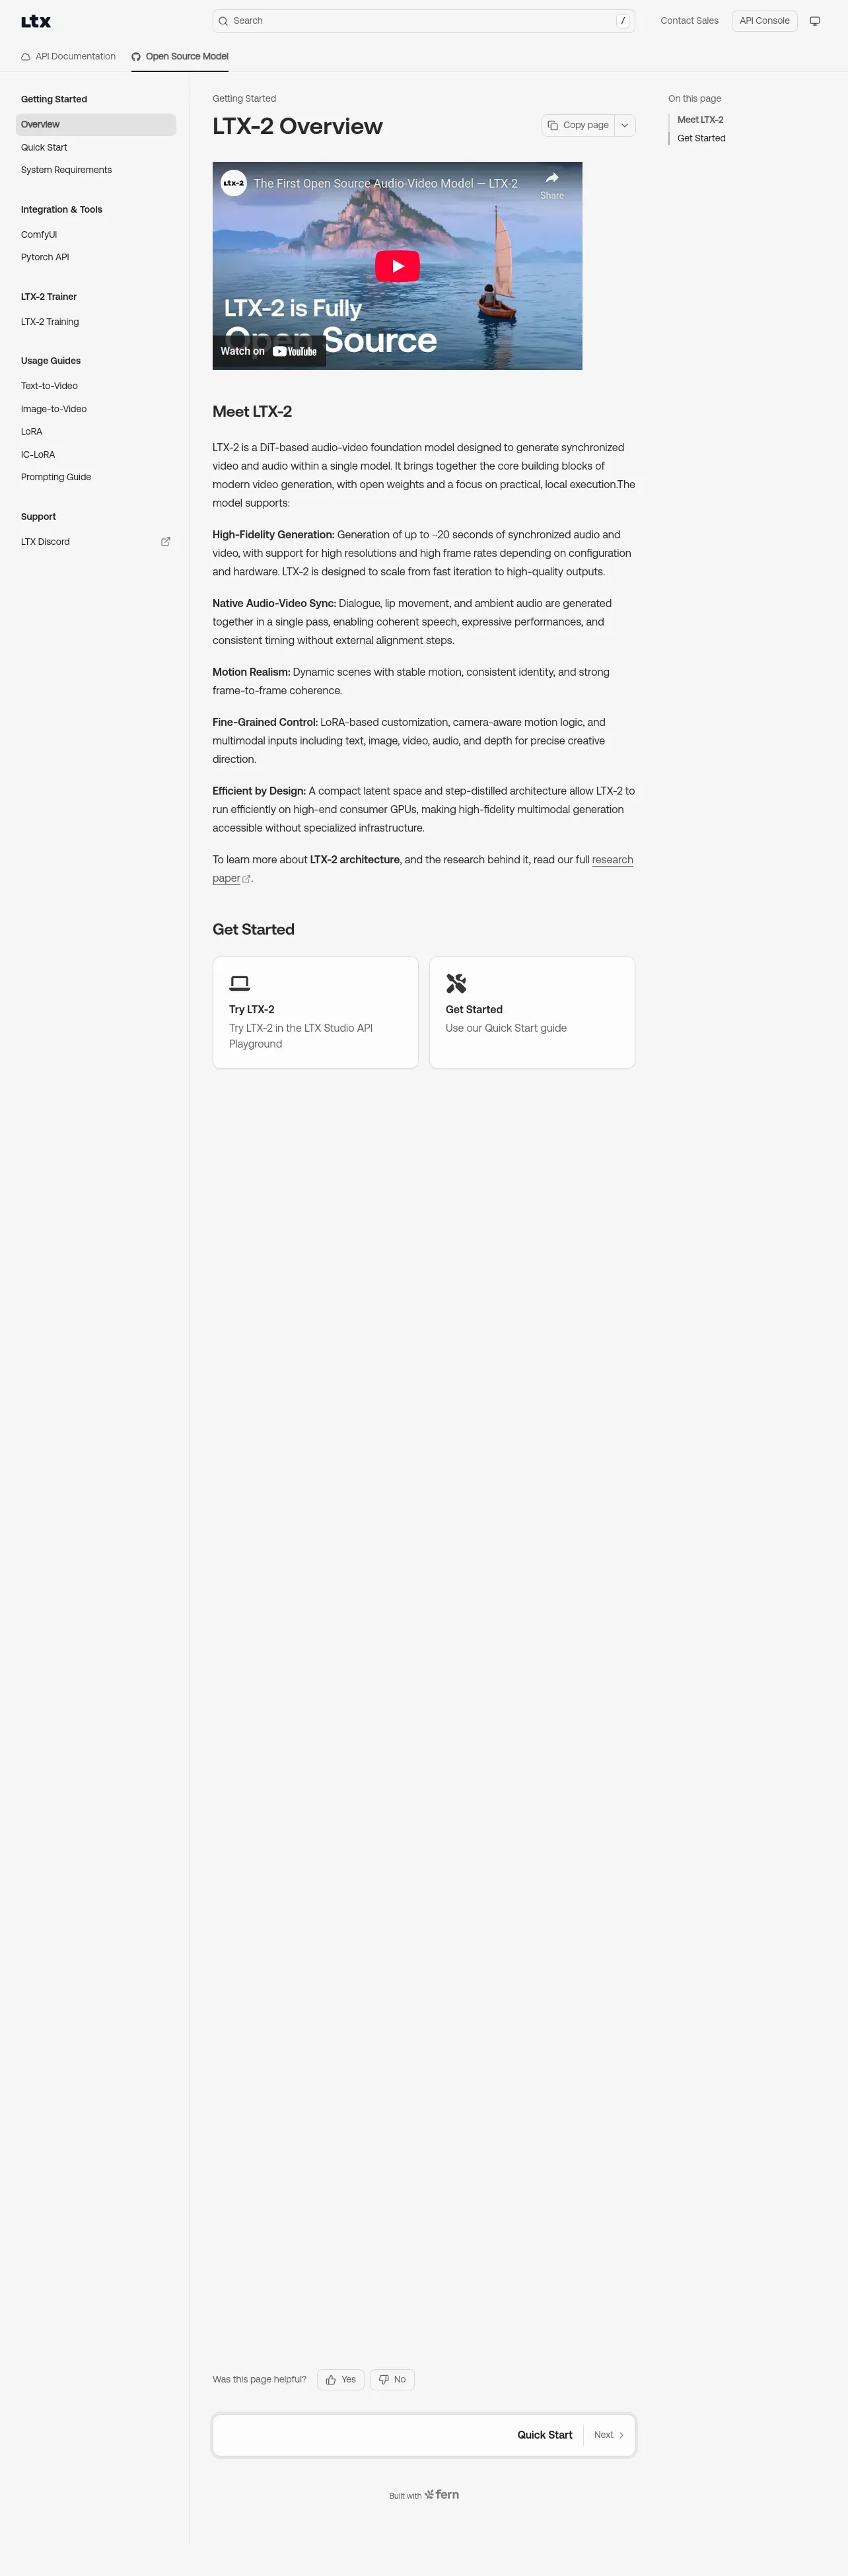The height and width of the screenshot is (2576, 848).
Task: Jump to Get Started in page outline
Action: [x=701, y=138]
